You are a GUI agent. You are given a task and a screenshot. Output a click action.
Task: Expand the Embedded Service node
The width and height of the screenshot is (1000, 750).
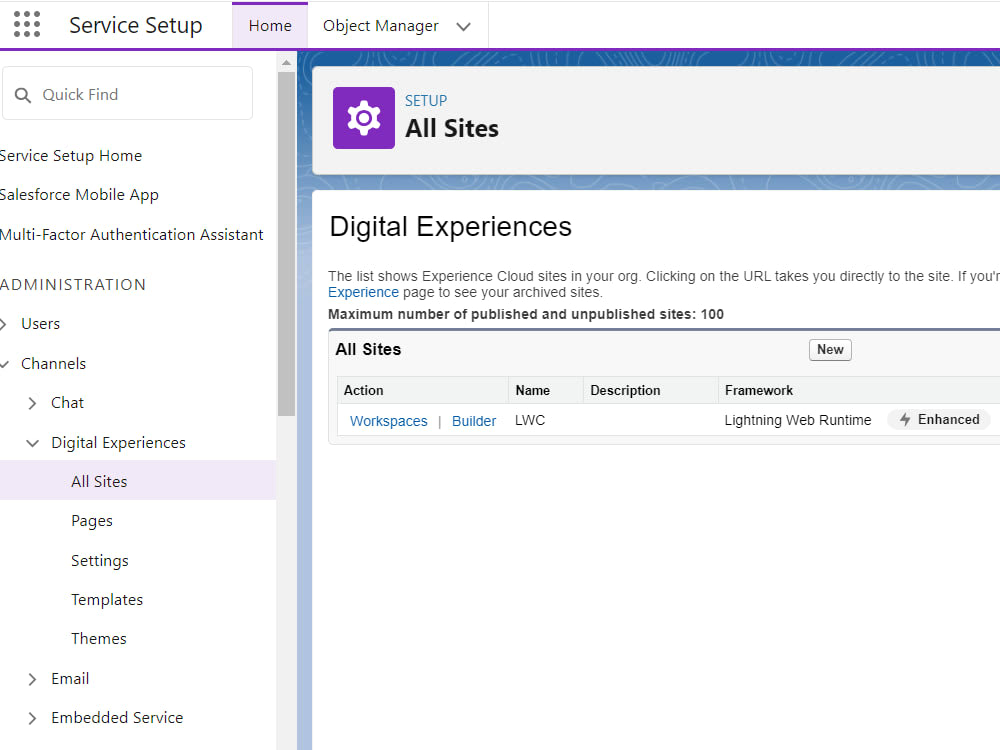click(x=33, y=718)
